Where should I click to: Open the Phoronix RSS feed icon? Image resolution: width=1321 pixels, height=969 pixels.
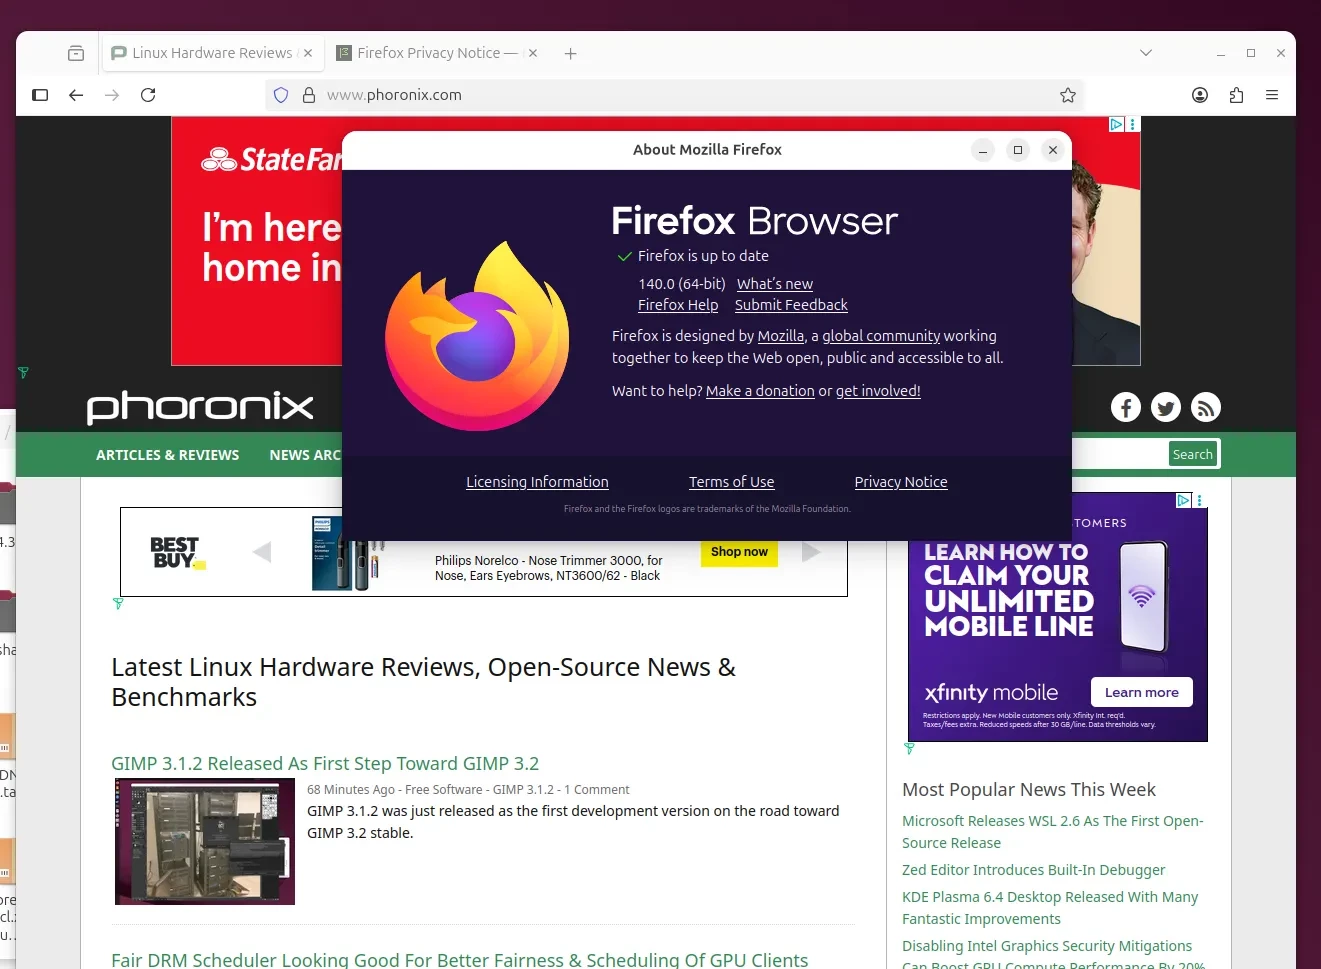tap(1206, 407)
